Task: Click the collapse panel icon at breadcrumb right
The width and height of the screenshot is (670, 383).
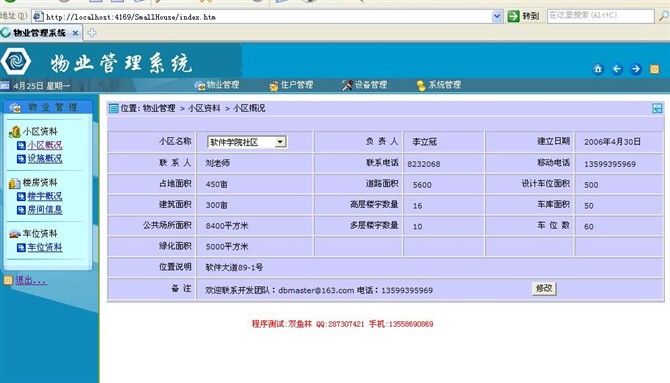Action: click(657, 108)
